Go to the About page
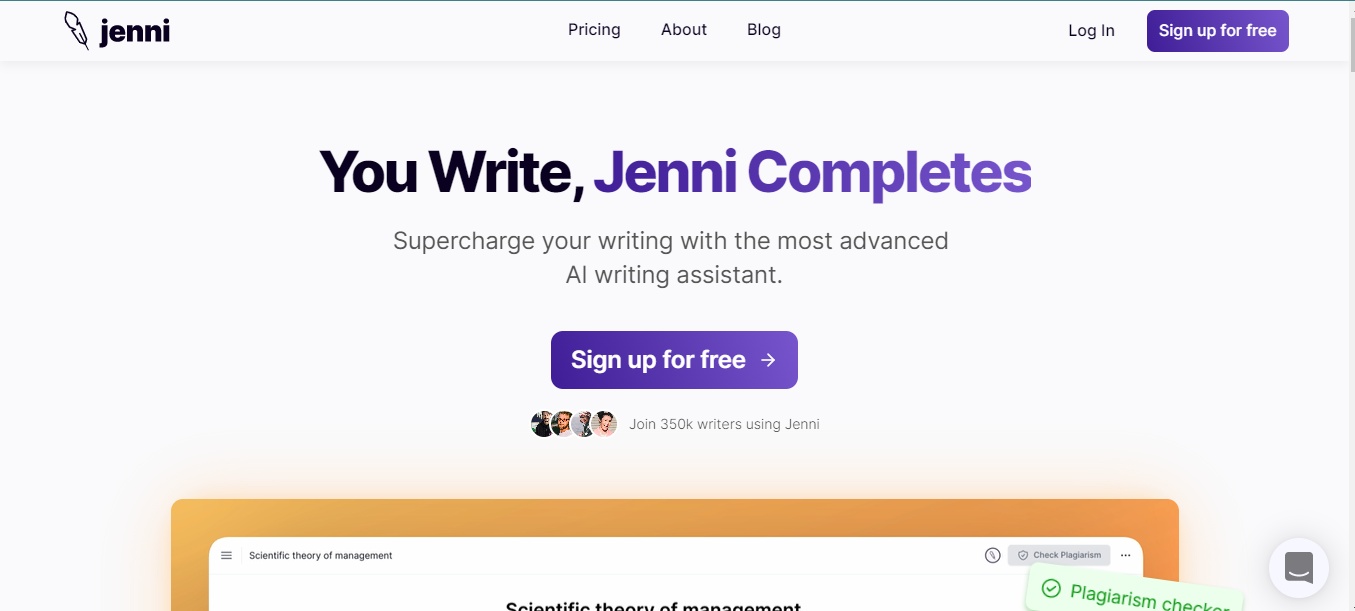 pyautogui.click(x=684, y=30)
